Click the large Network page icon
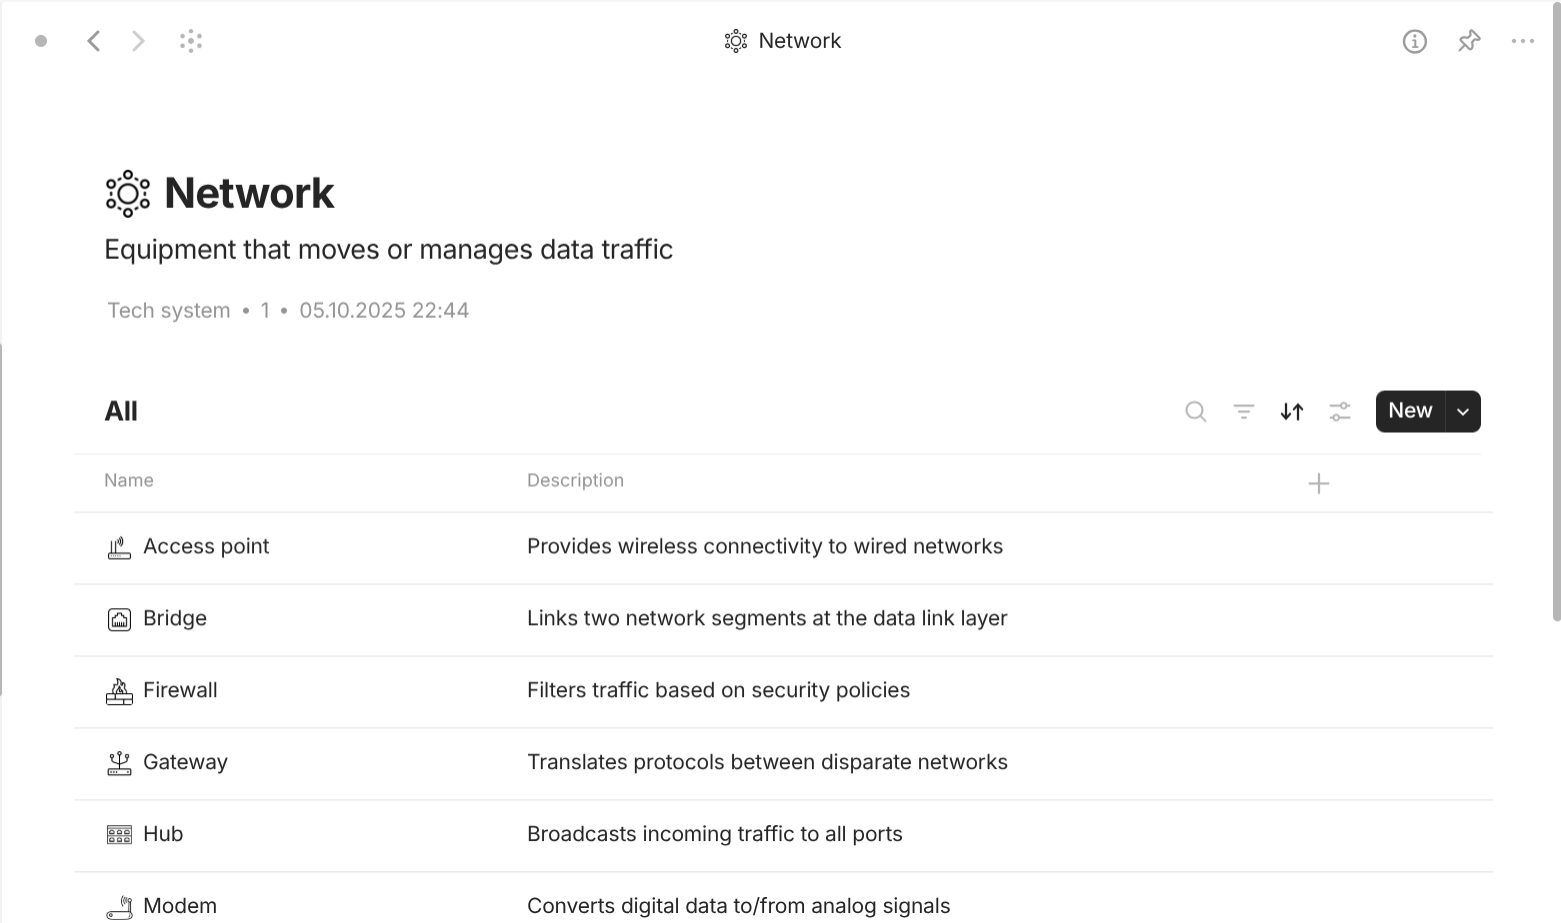The width and height of the screenshot is (1561, 923). [x=128, y=194]
